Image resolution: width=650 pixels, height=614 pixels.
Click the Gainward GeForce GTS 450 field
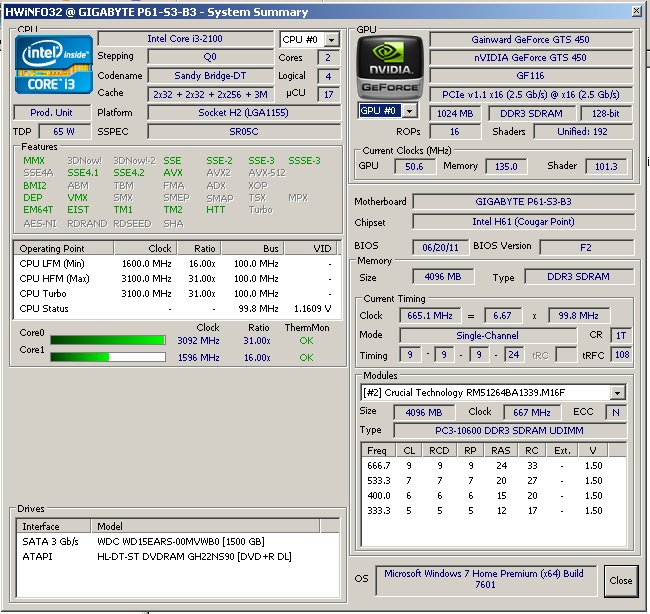point(530,40)
